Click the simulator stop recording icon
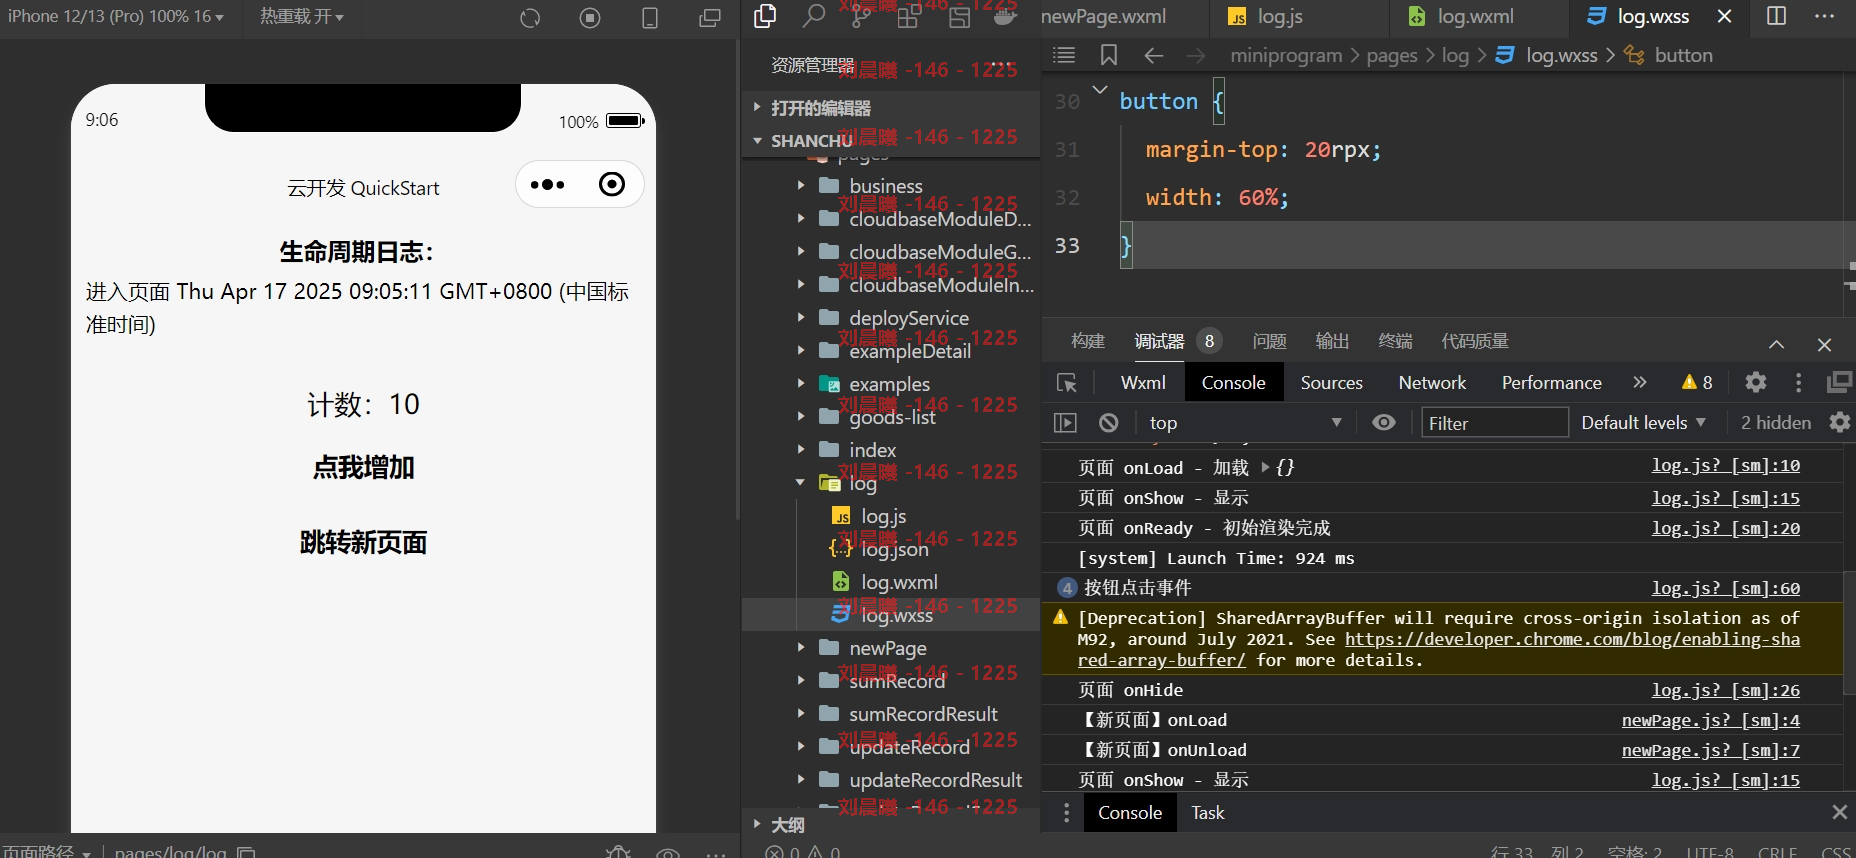 590,17
